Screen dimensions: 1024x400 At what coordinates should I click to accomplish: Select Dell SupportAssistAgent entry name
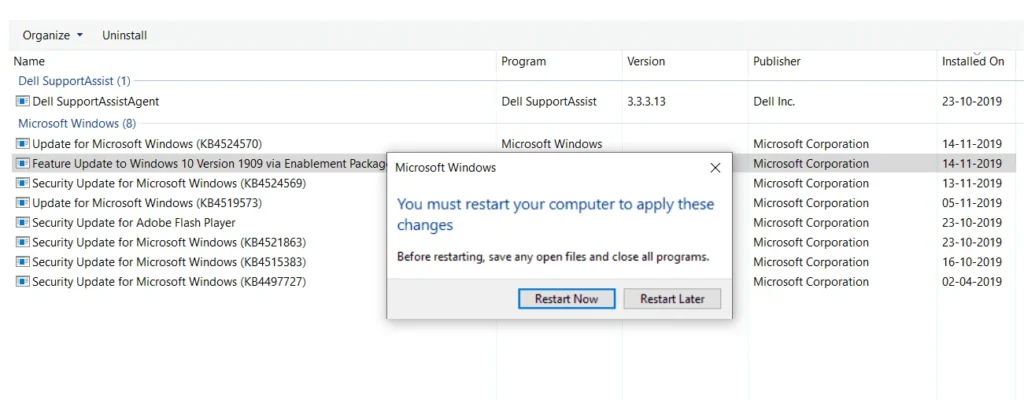(x=95, y=101)
